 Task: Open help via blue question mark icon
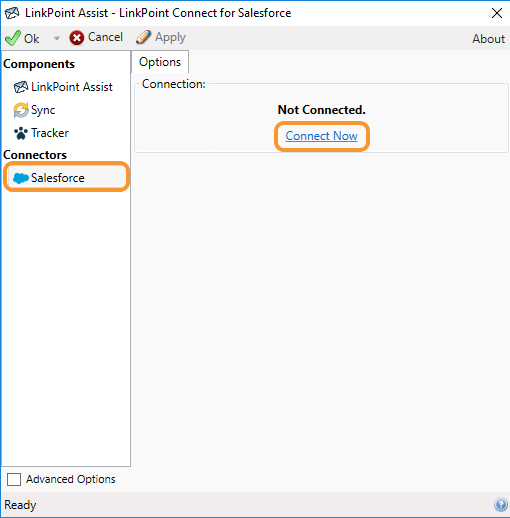(501, 505)
